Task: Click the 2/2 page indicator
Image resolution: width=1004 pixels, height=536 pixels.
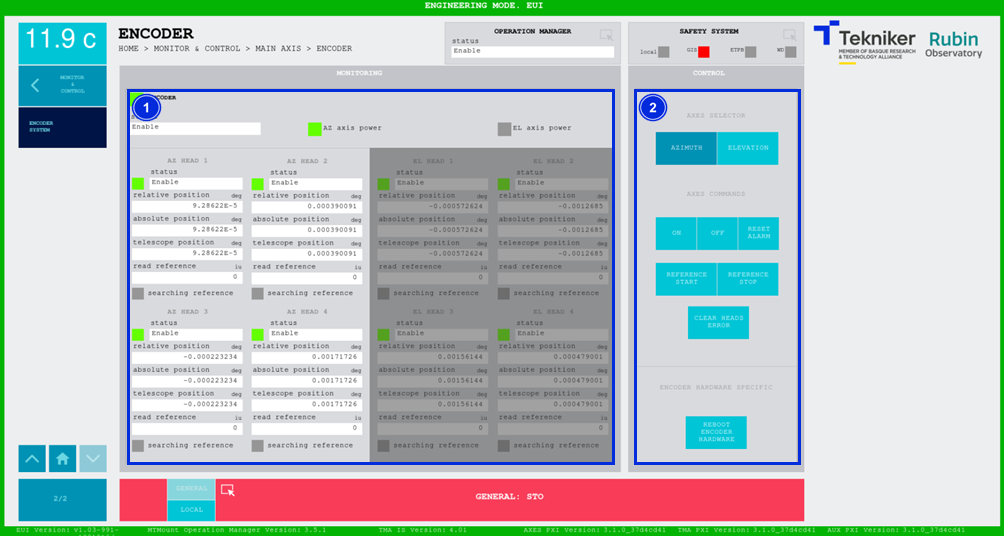Action: pyautogui.click(x=63, y=499)
